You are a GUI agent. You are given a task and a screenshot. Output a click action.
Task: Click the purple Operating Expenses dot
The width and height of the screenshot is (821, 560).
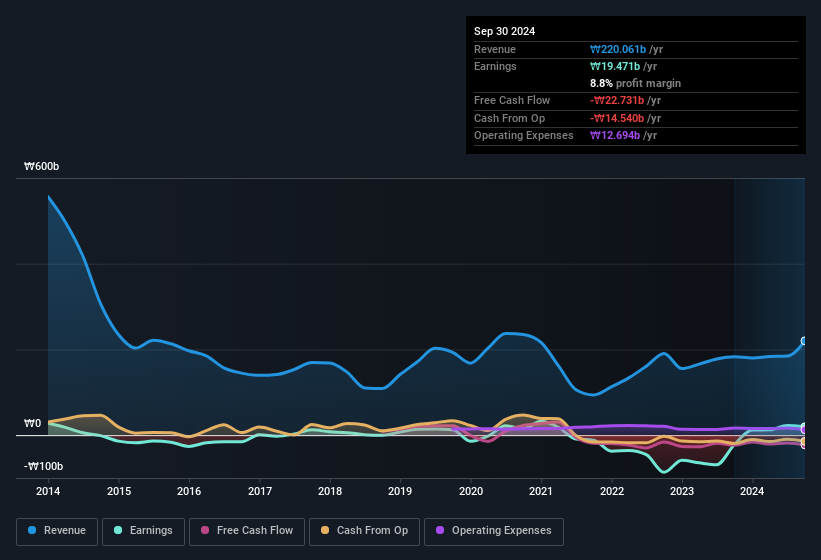441,530
